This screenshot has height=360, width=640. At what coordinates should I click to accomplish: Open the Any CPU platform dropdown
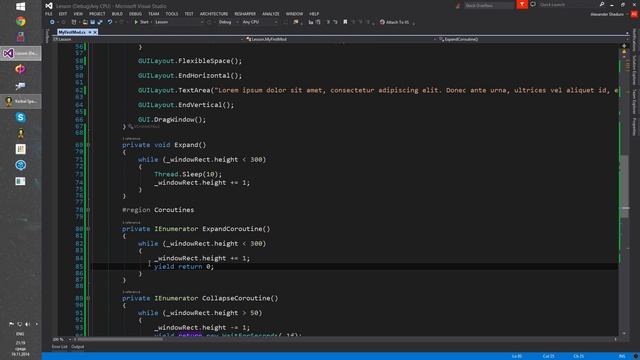tap(260, 22)
